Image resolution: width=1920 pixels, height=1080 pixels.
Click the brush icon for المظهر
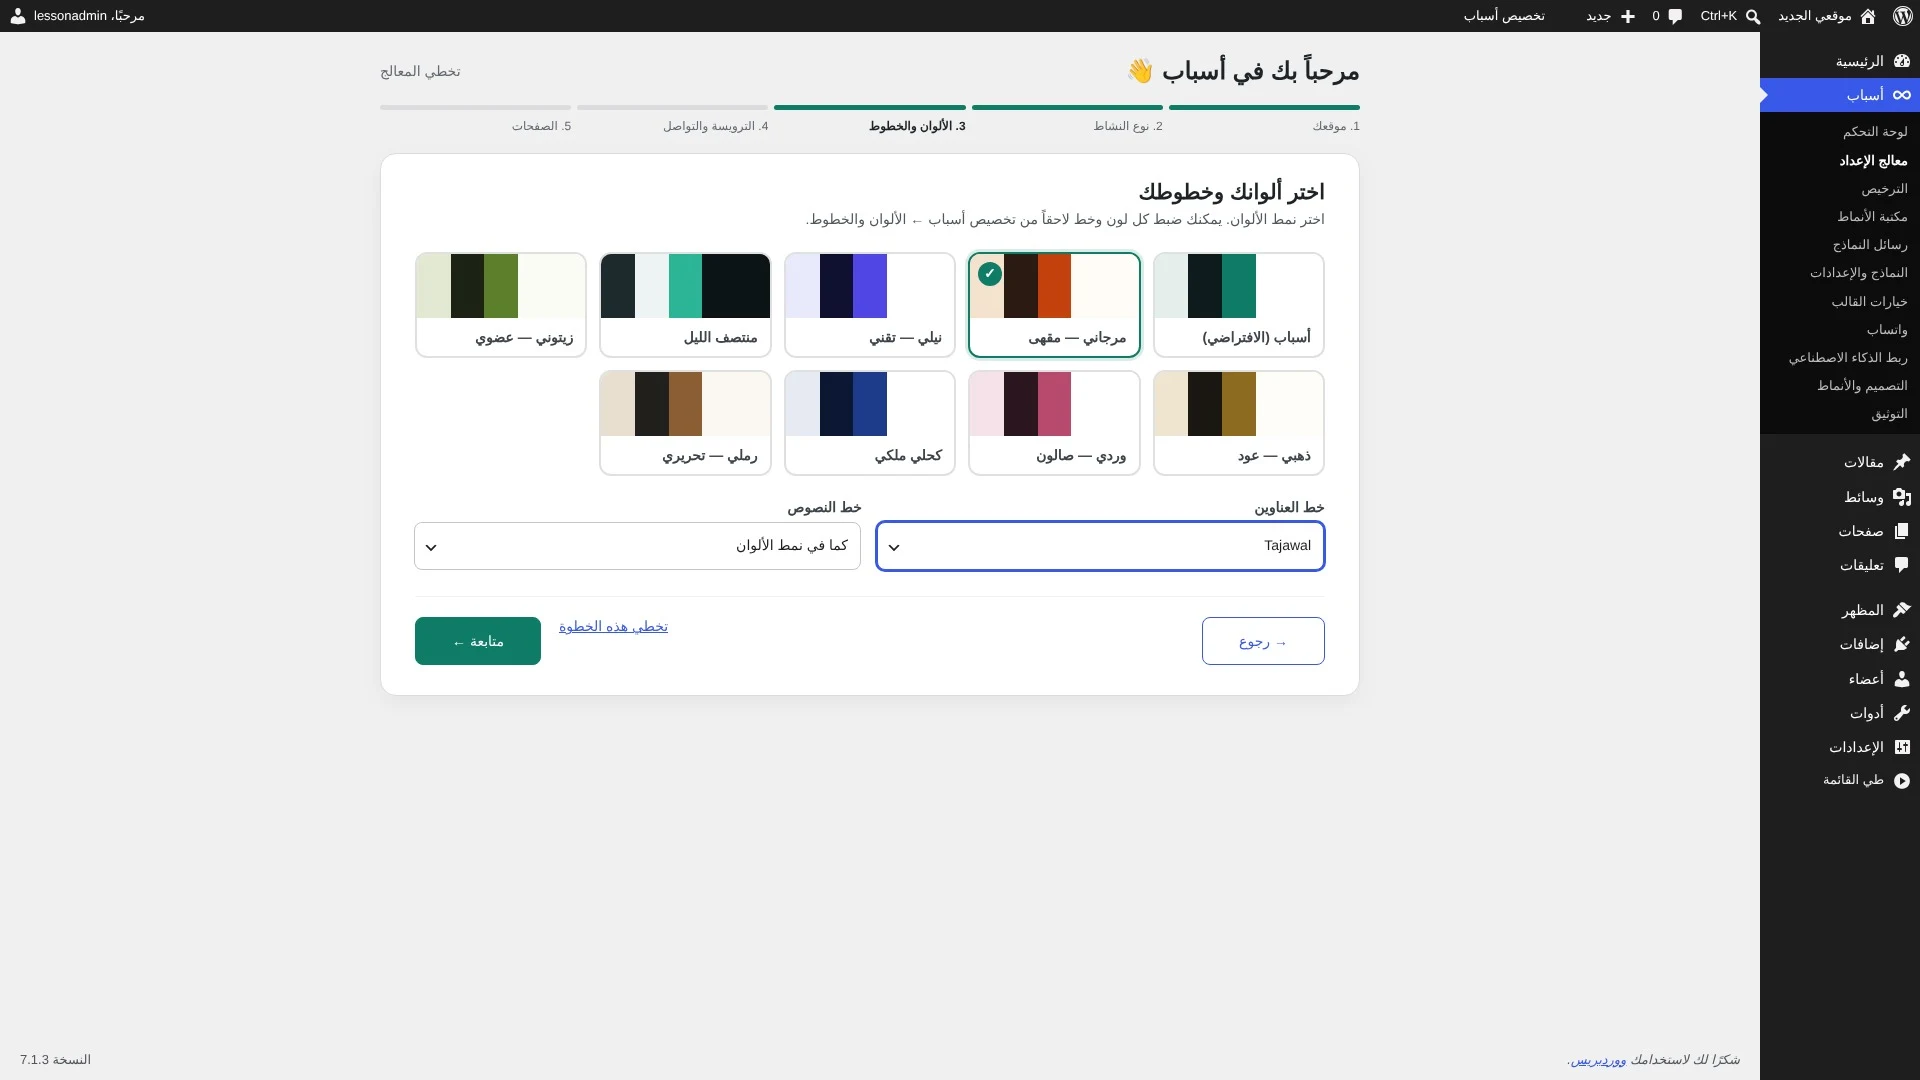1902,610
